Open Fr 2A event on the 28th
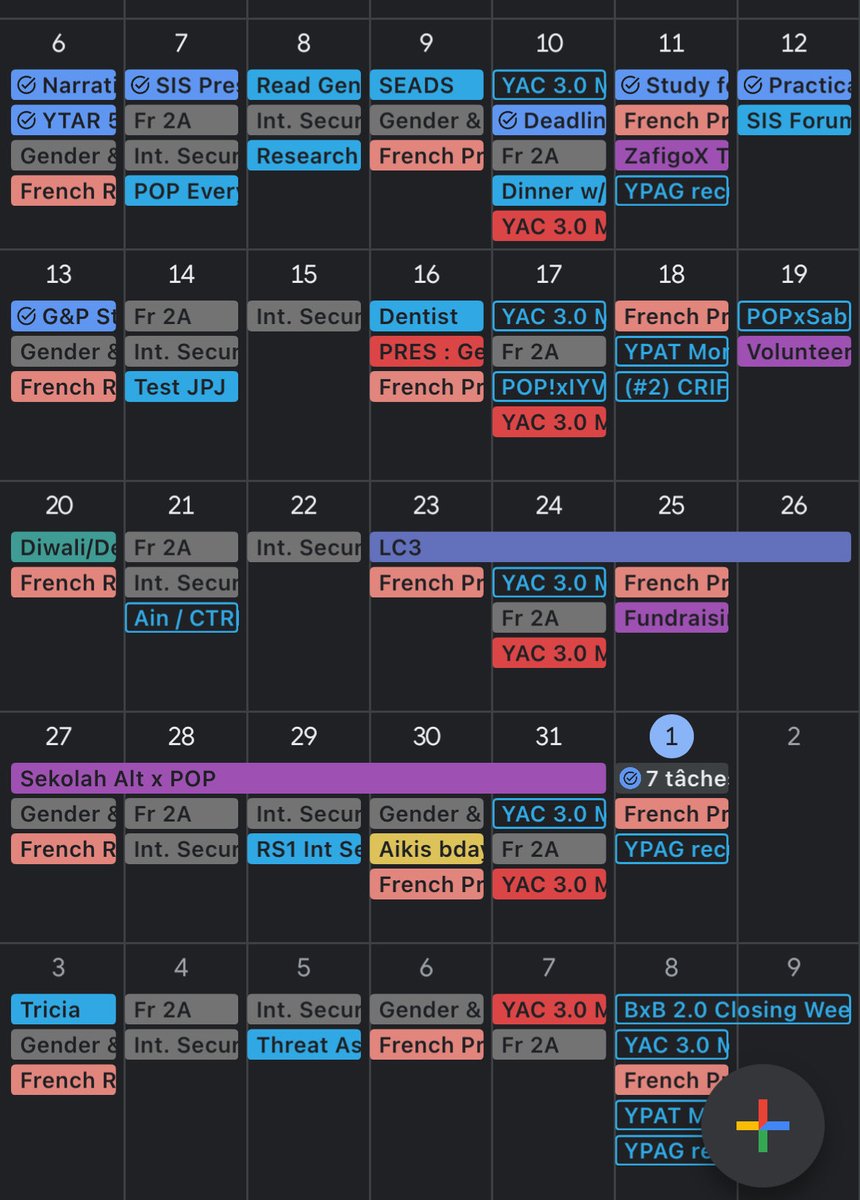This screenshot has height=1200, width=860. click(181, 813)
